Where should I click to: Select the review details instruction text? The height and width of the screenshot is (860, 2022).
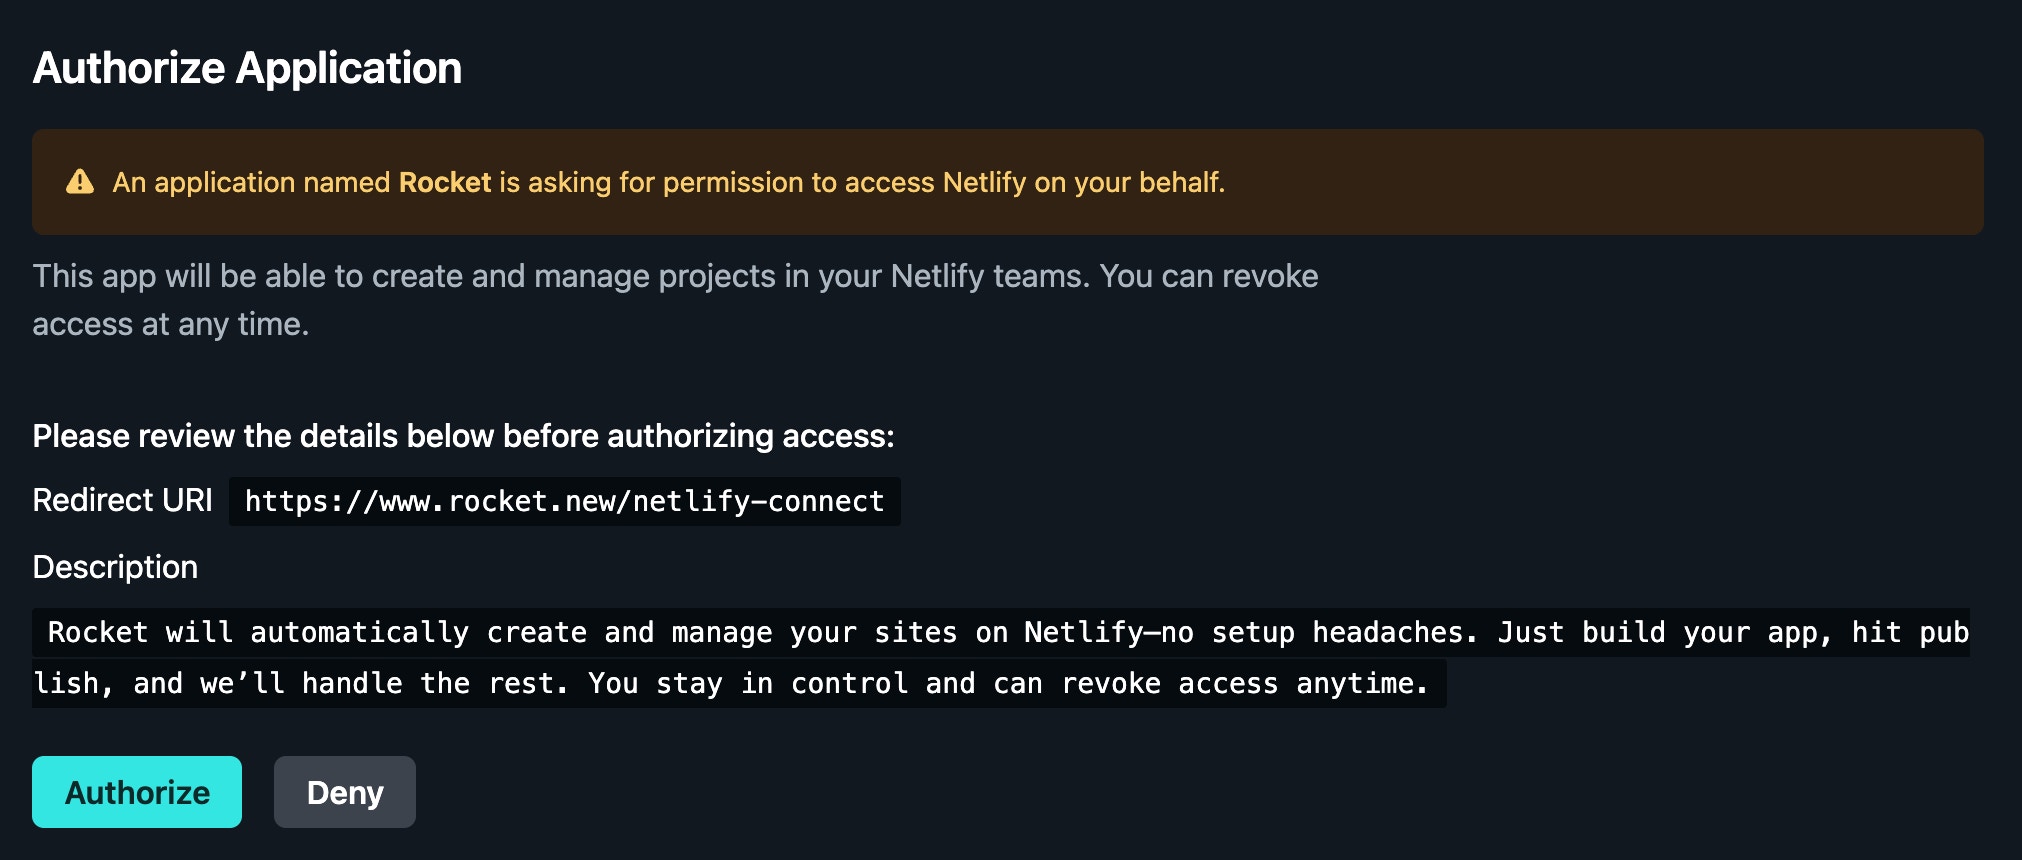464,435
